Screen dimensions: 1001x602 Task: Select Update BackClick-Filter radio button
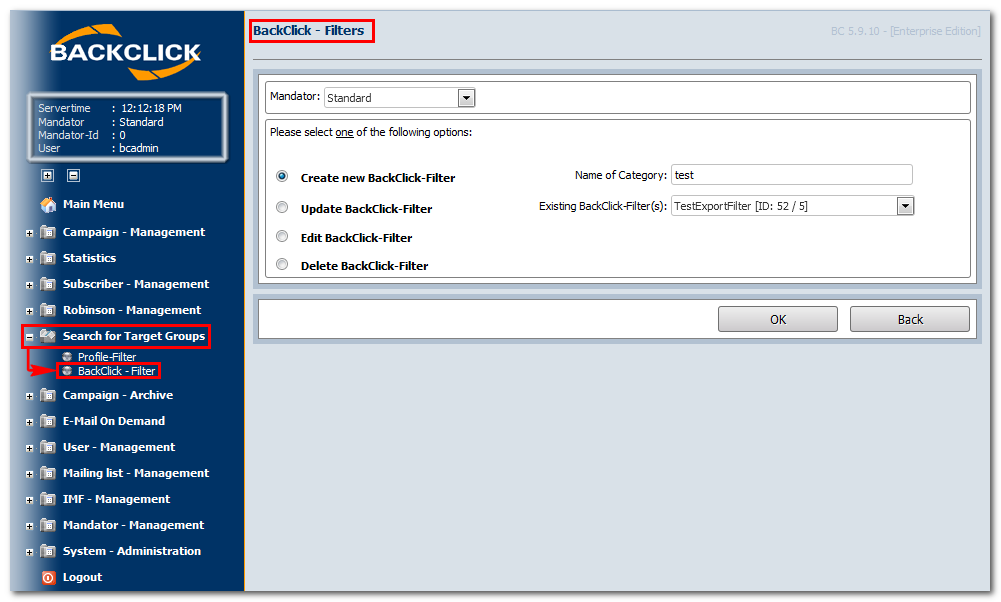point(282,207)
